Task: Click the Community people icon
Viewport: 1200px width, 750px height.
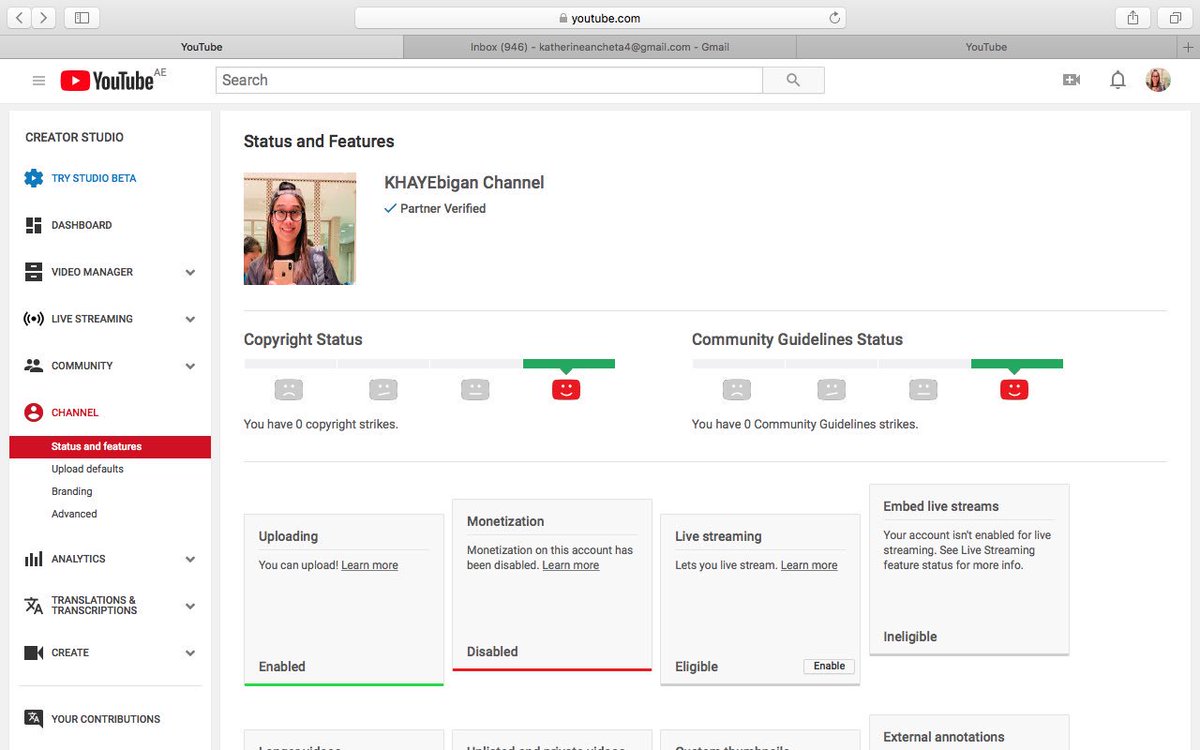Action: pos(34,366)
